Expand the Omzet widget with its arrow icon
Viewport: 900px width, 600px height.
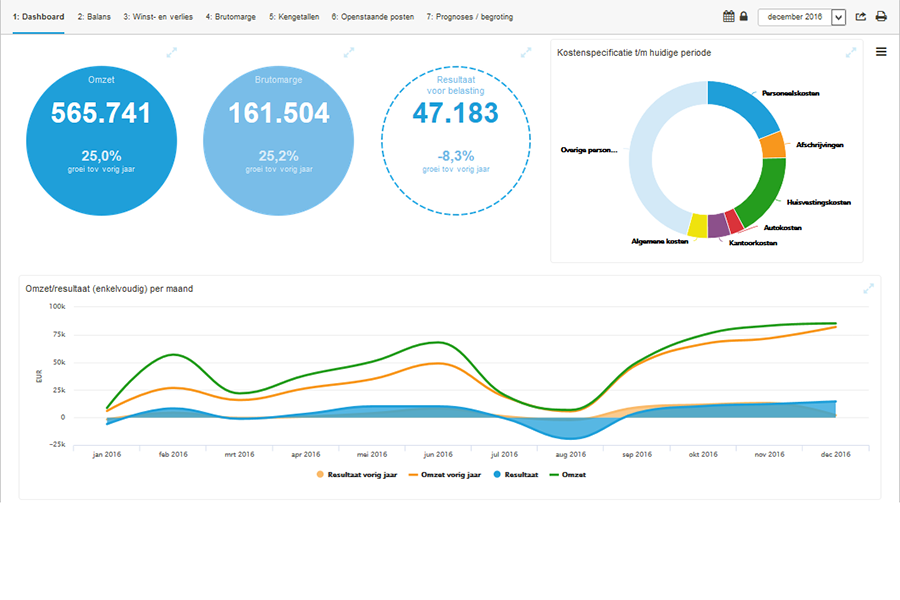[172, 52]
